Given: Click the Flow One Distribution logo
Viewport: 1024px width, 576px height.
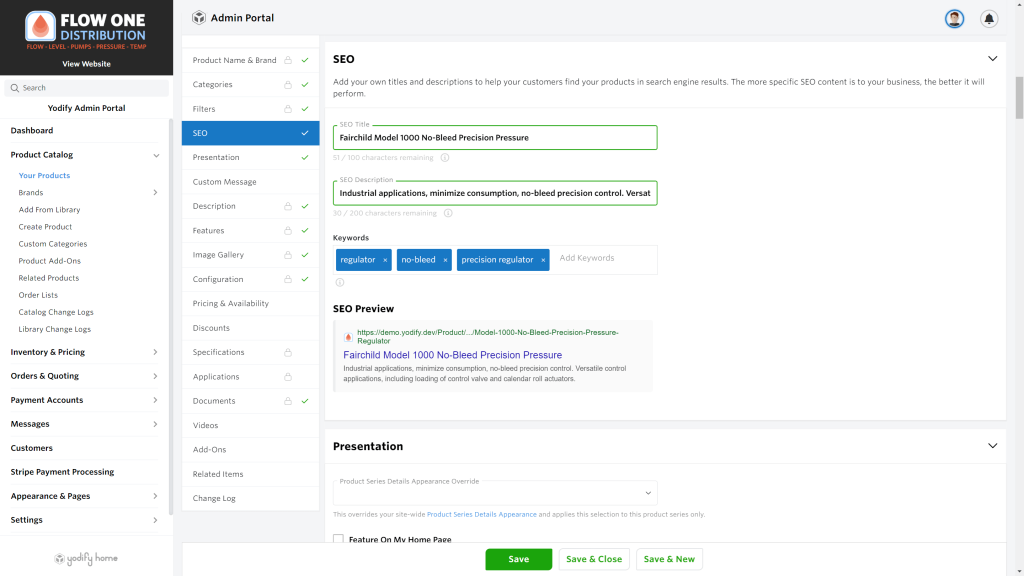Looking at the screenshot, I should [x=85, y=30].
